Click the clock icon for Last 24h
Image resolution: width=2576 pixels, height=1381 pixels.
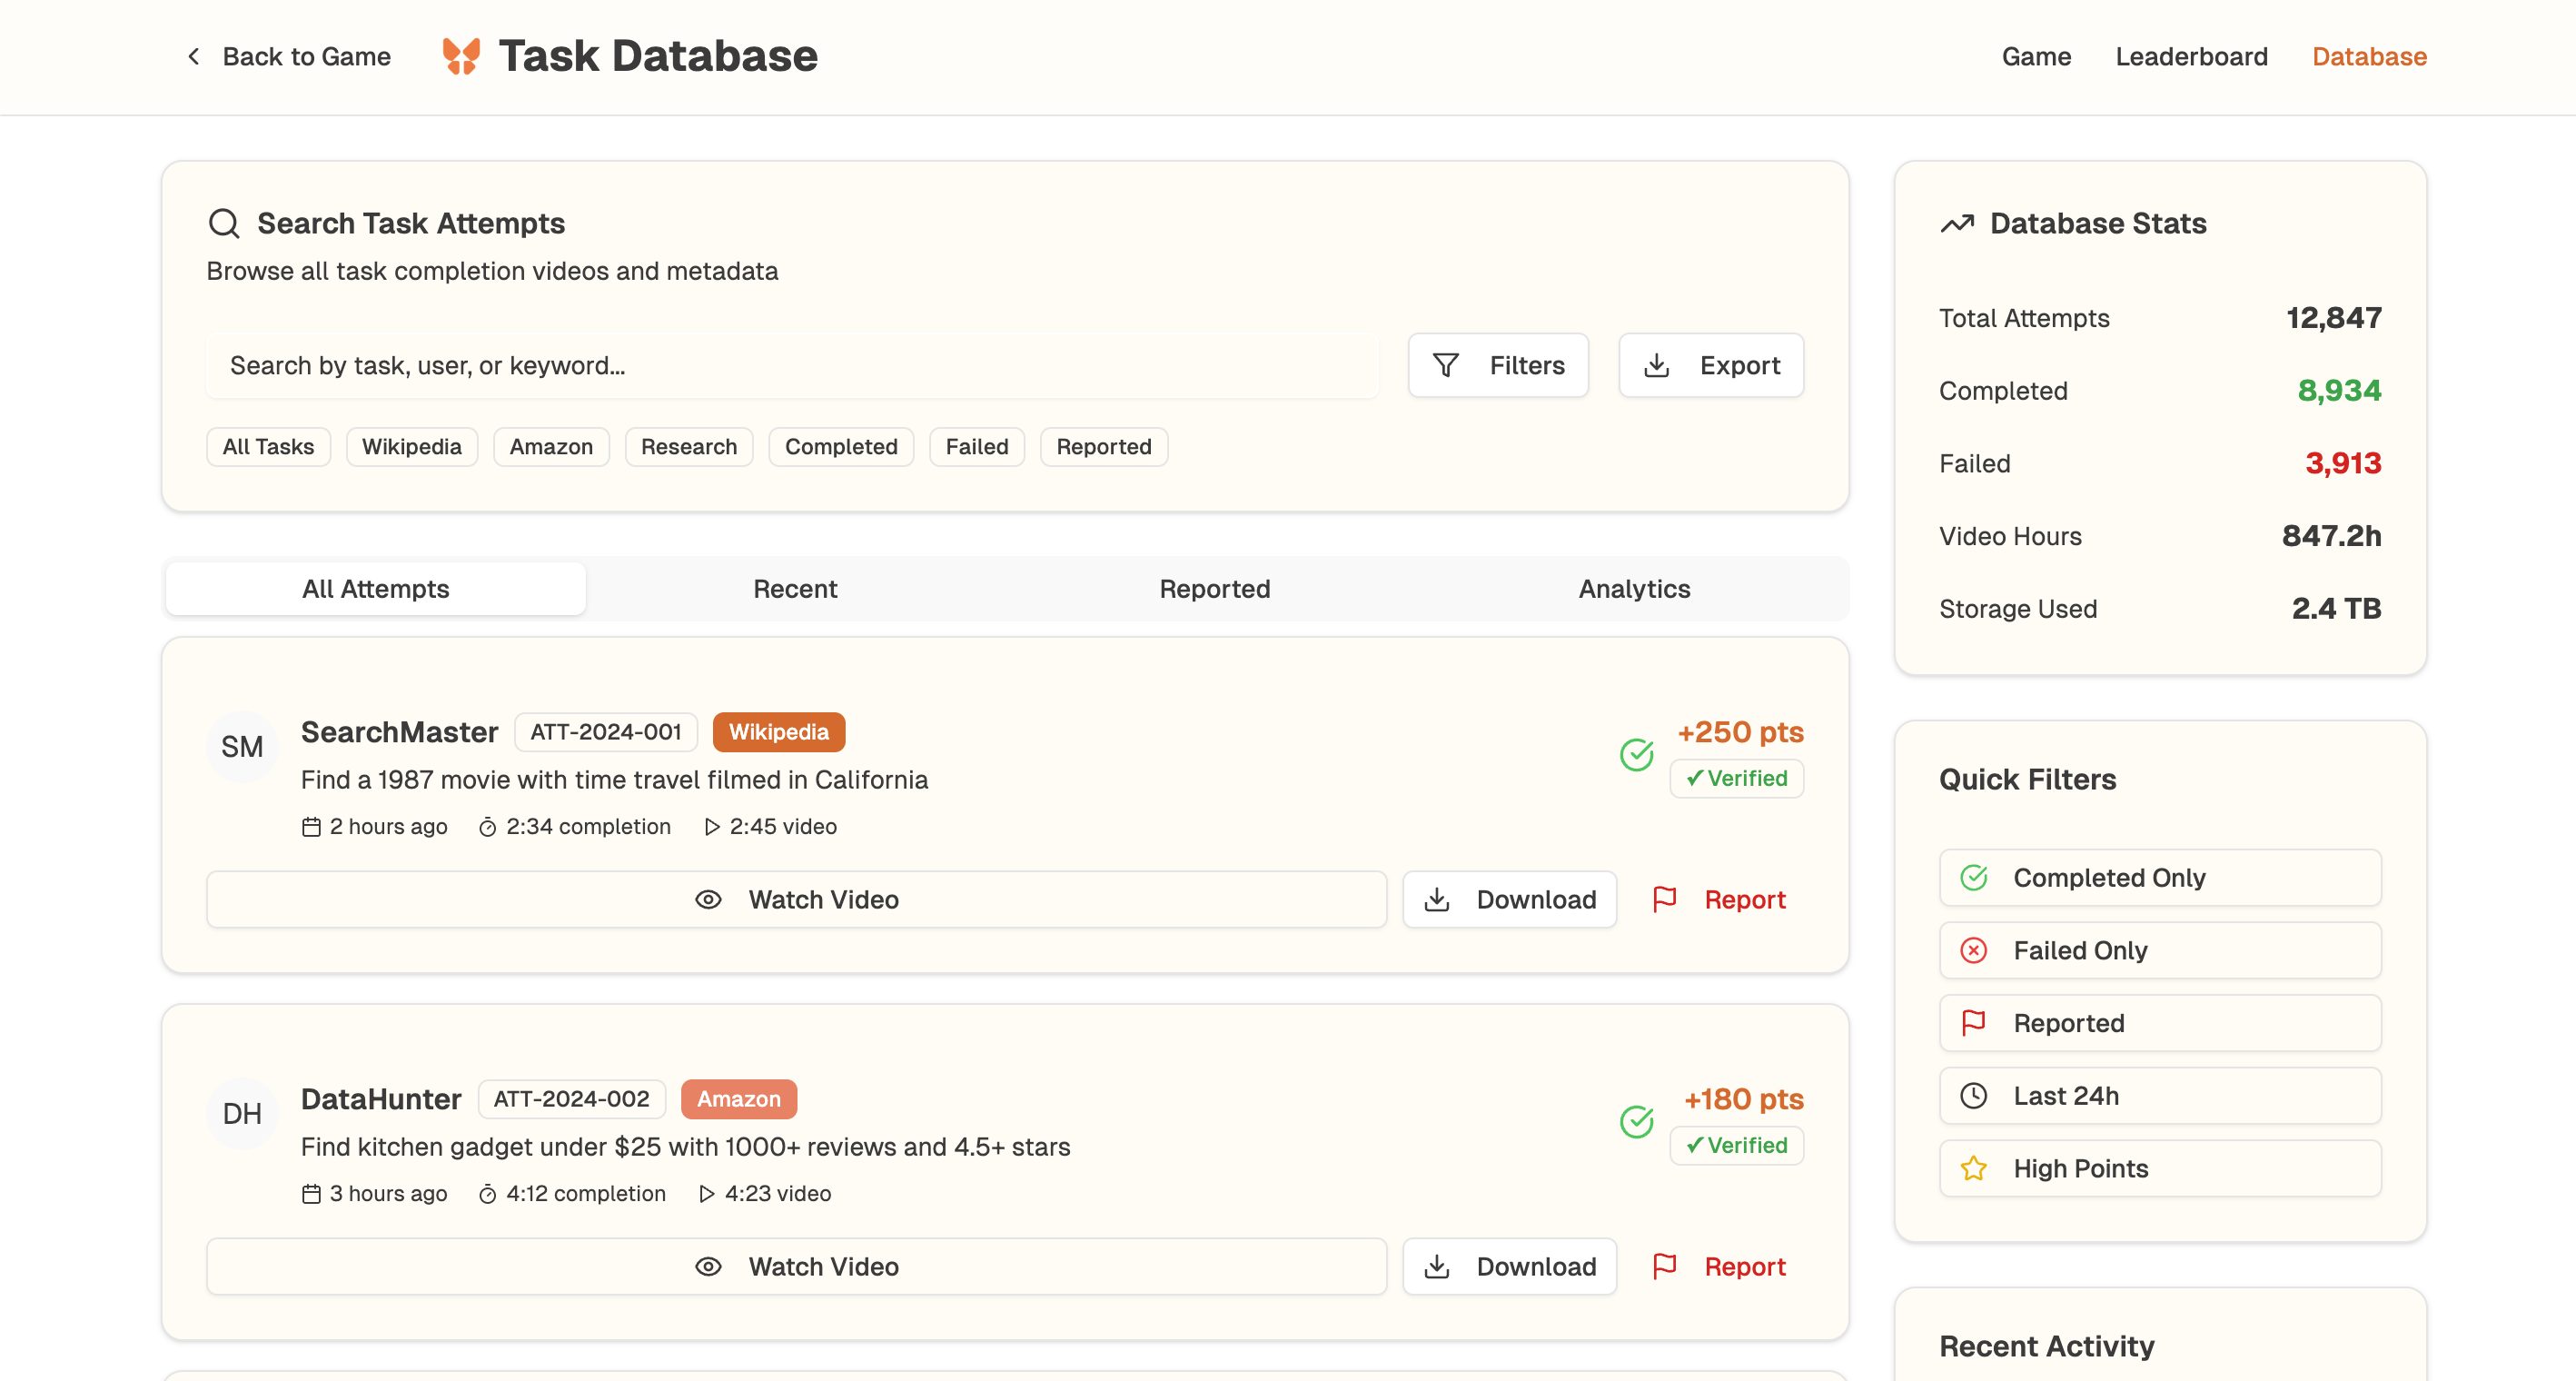(1973, 1095)
